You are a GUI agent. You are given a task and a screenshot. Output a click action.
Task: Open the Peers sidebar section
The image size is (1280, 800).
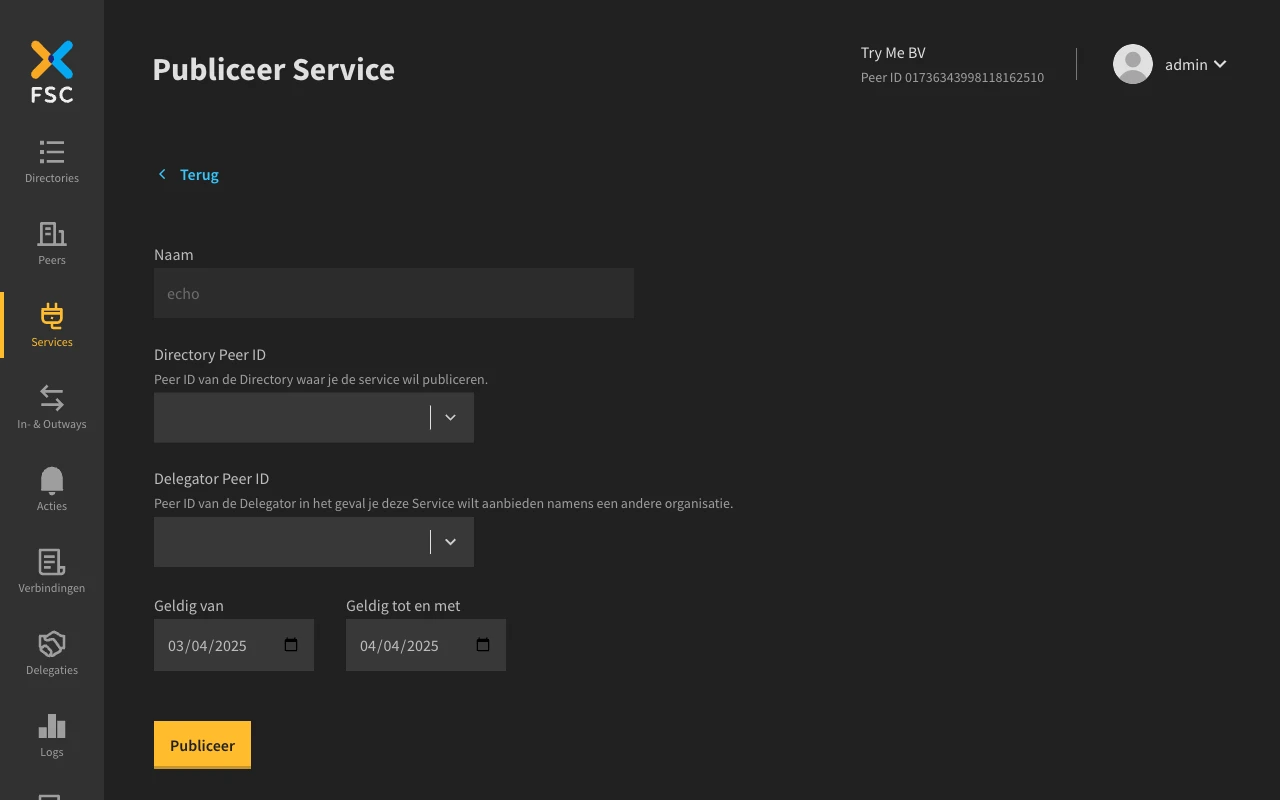click(52, 243)
